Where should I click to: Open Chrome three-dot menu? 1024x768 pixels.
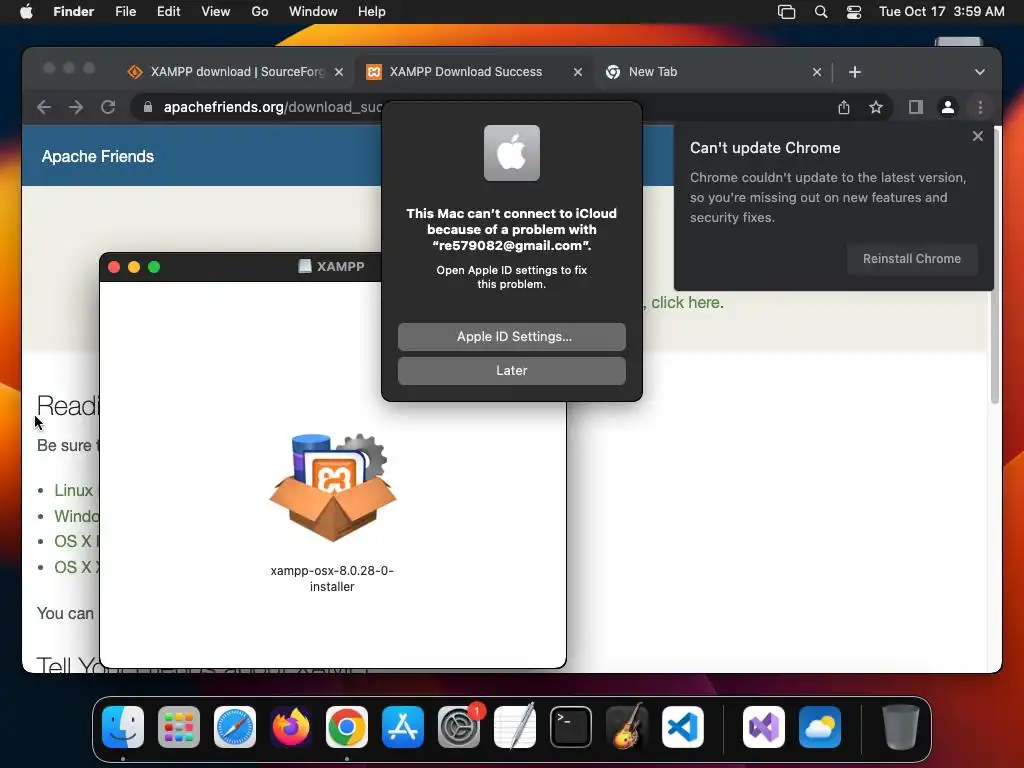tap(980, 107)
